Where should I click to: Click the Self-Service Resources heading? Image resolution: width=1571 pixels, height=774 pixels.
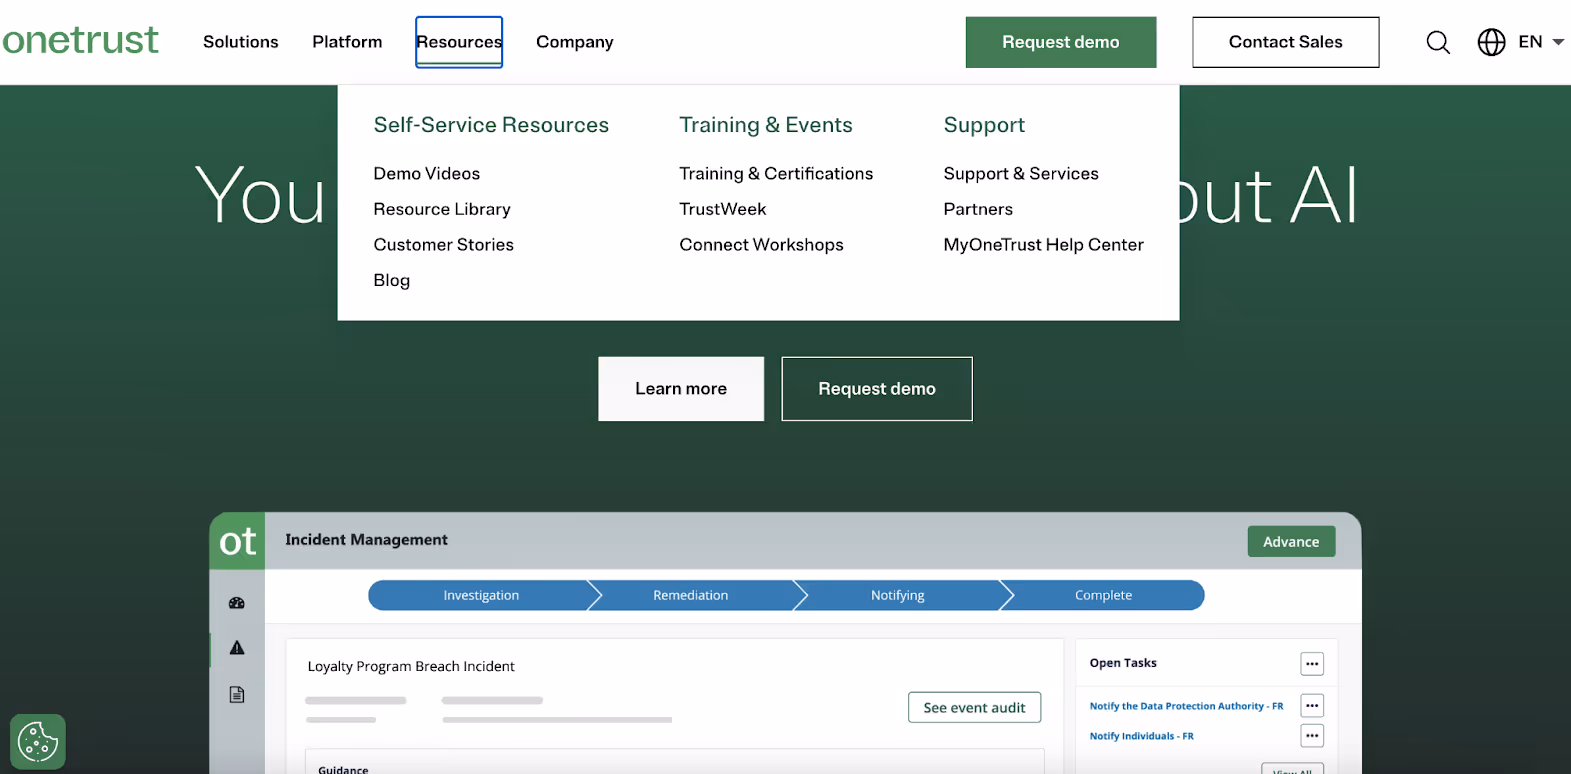click(491, 125)
